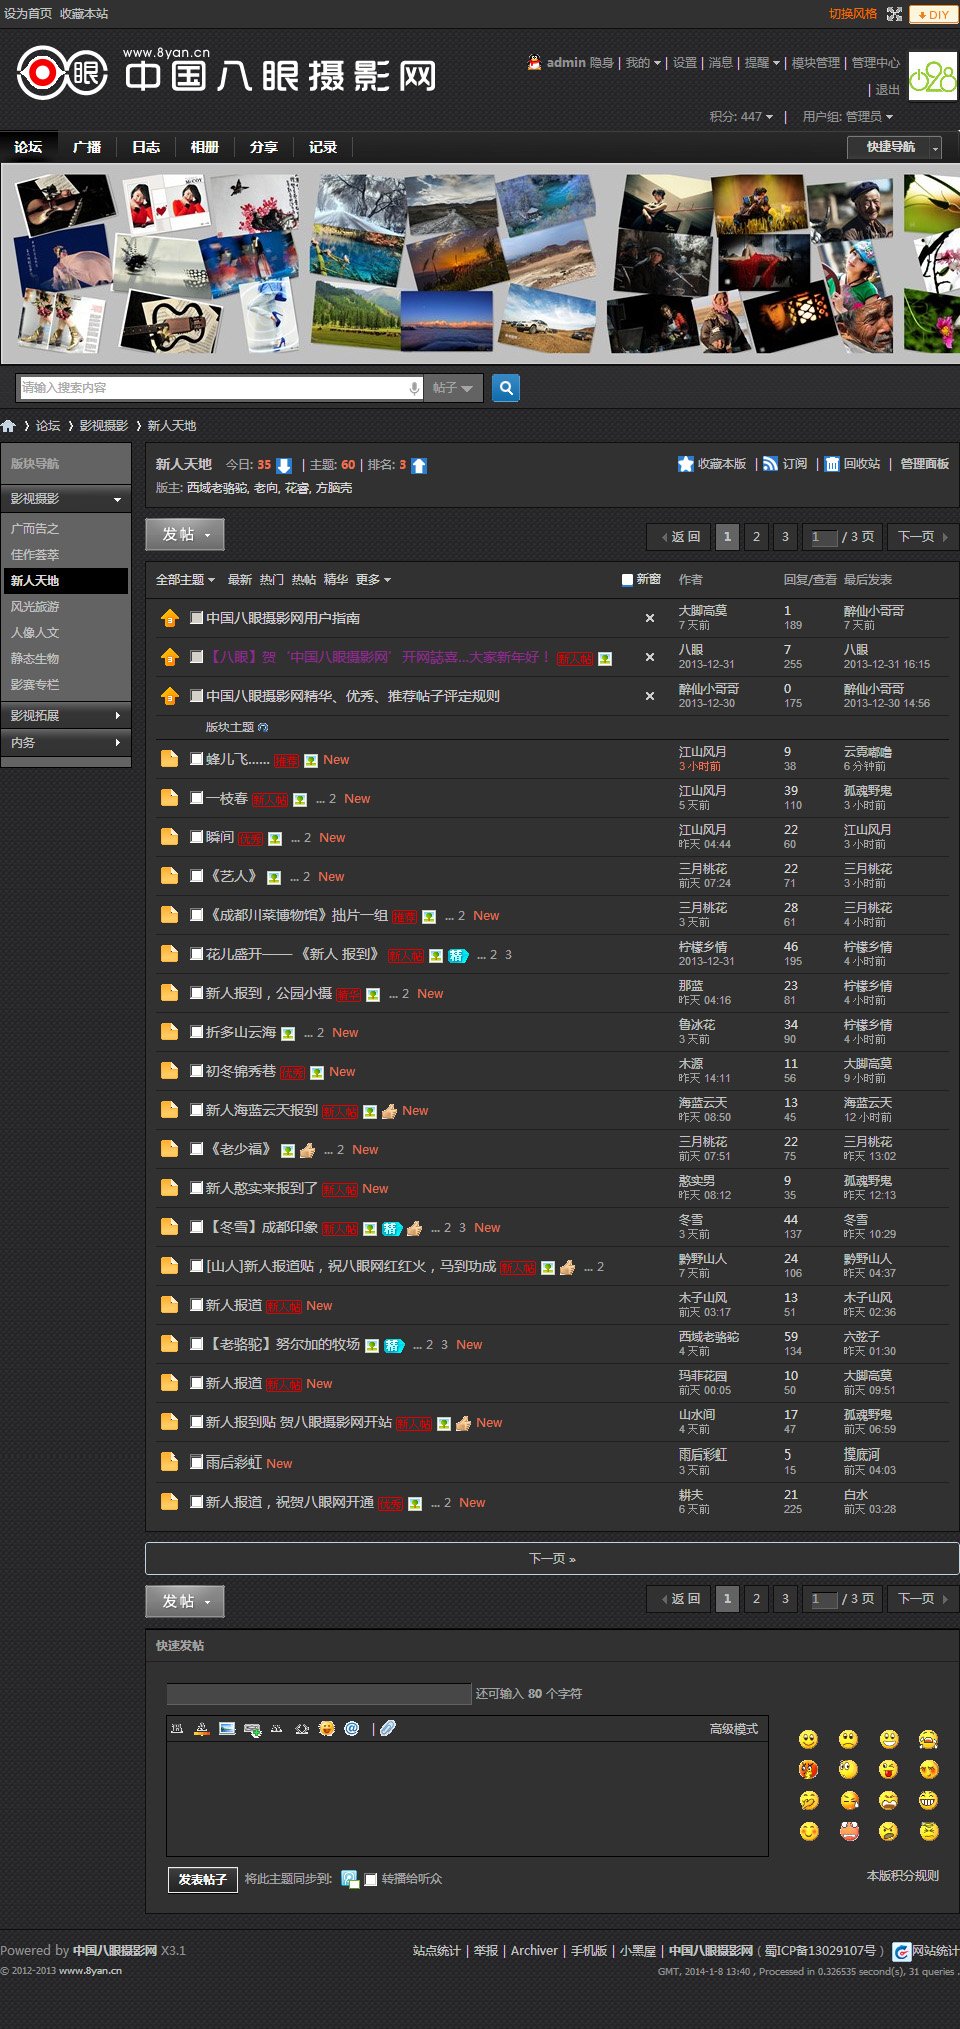The image size is (960, 2029).
Task: Expand the 快捷导航 dropdown
Action: (x=894, y=147)
